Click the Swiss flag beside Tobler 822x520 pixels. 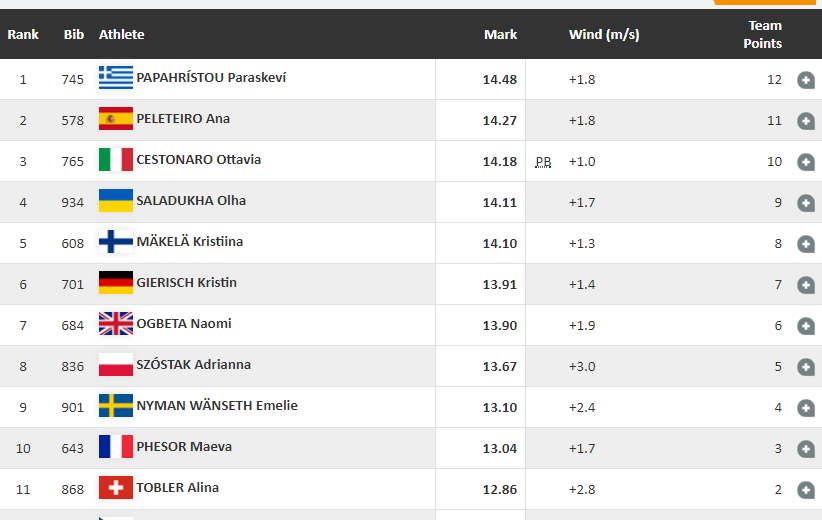tap(115, 488)
